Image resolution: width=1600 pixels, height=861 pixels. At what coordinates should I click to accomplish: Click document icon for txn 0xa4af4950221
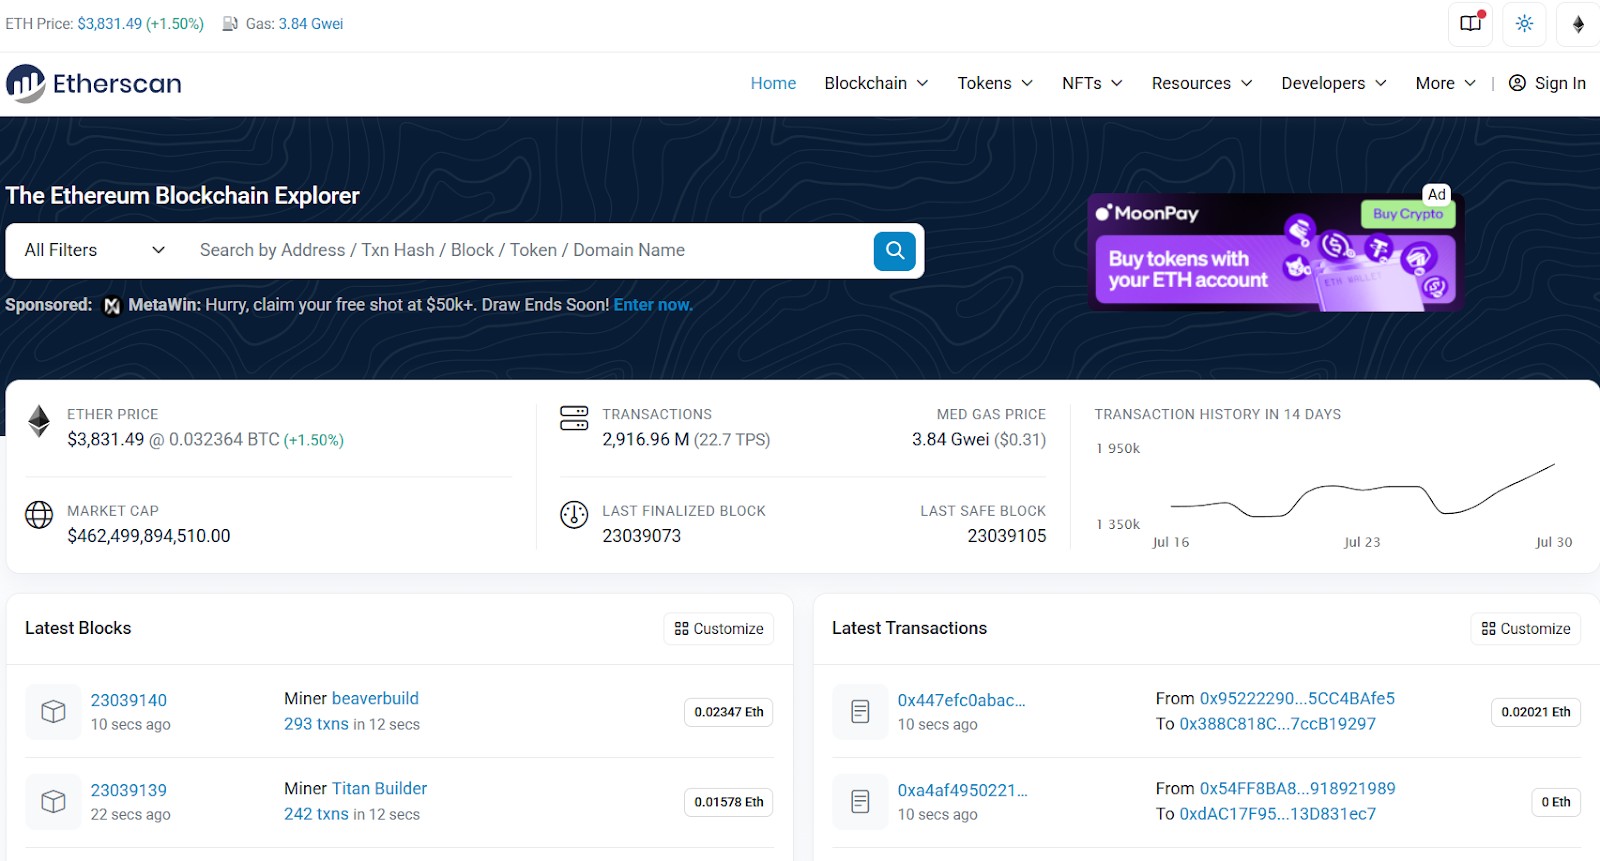pyautogui.click(x=860, y=801)
